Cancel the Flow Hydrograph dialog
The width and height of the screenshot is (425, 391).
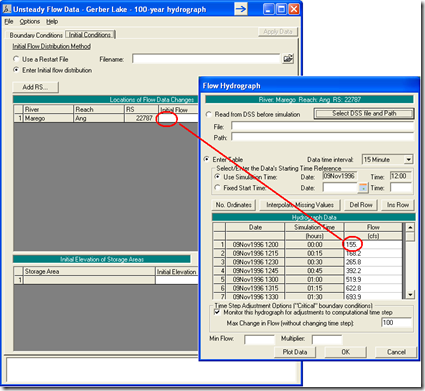tap(396, 352)
